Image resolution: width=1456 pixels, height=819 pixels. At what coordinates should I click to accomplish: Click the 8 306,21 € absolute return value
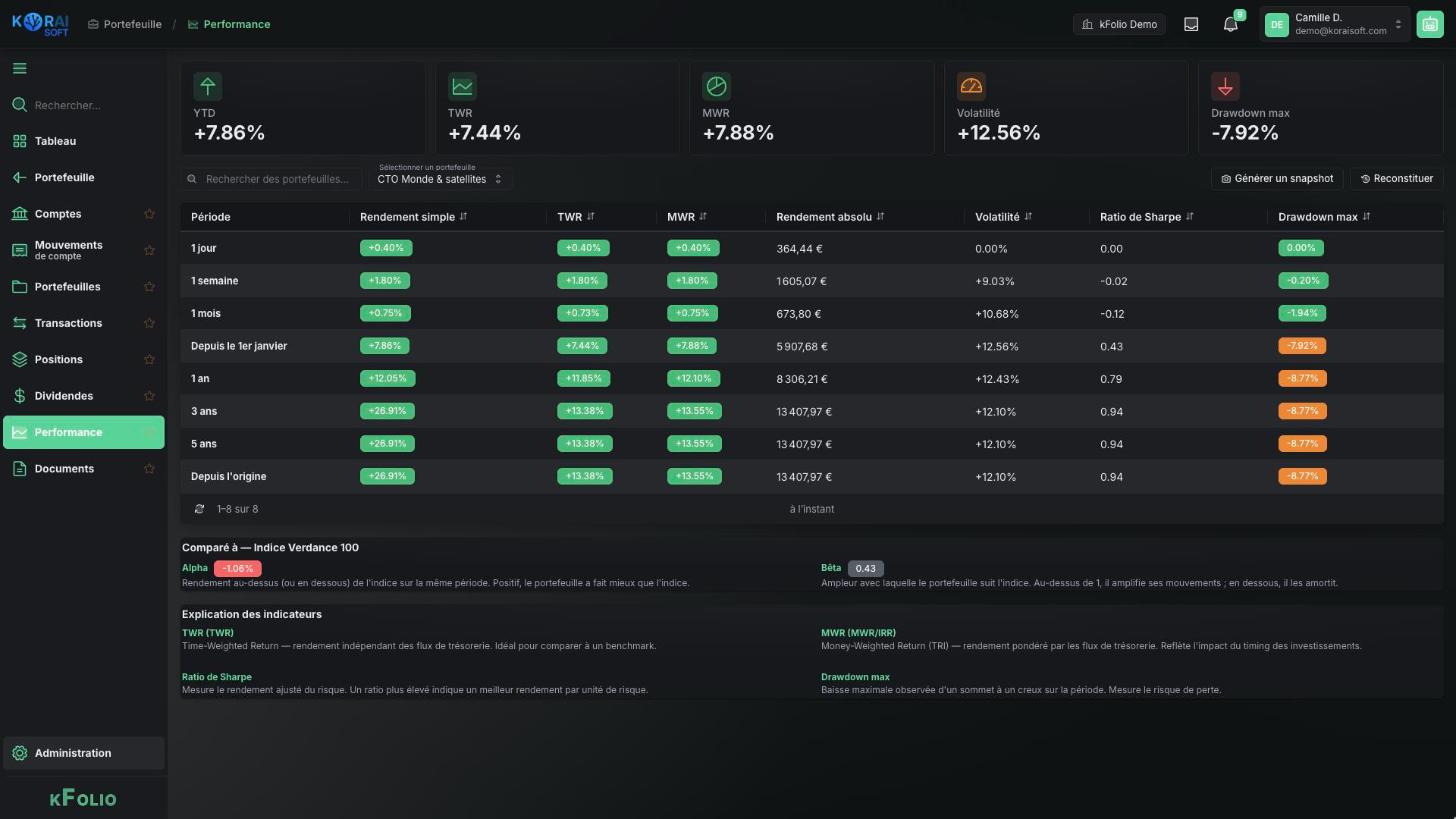(x=802, y=379)
